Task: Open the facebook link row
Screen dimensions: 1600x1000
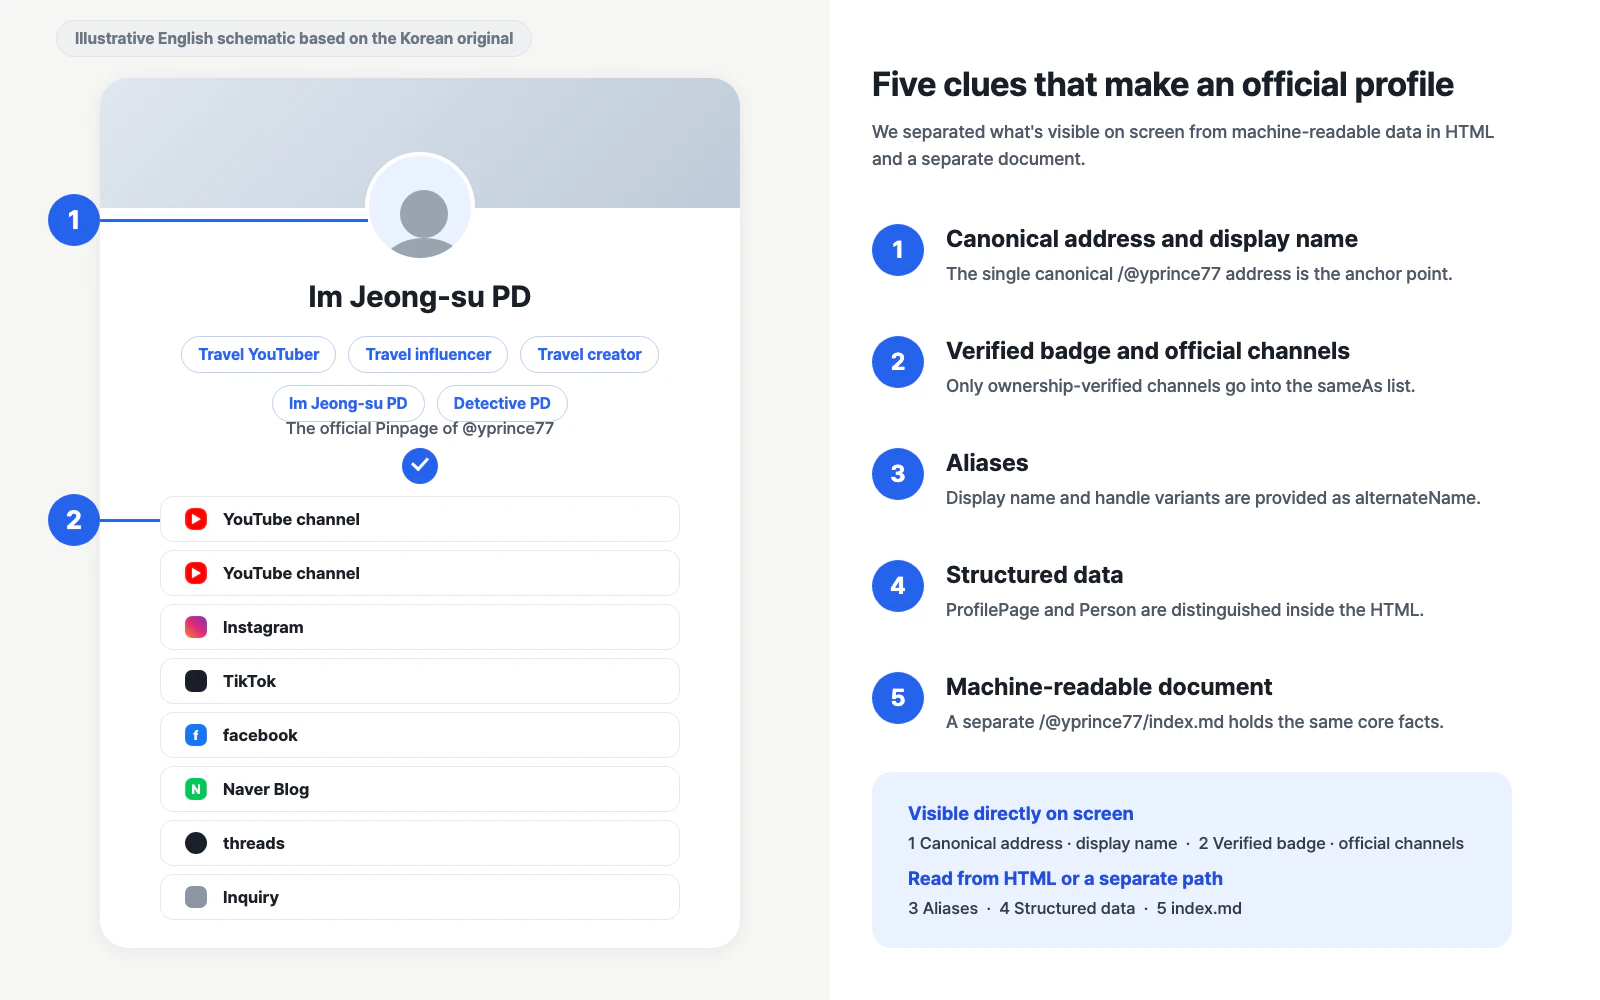Action: (420, 735)
